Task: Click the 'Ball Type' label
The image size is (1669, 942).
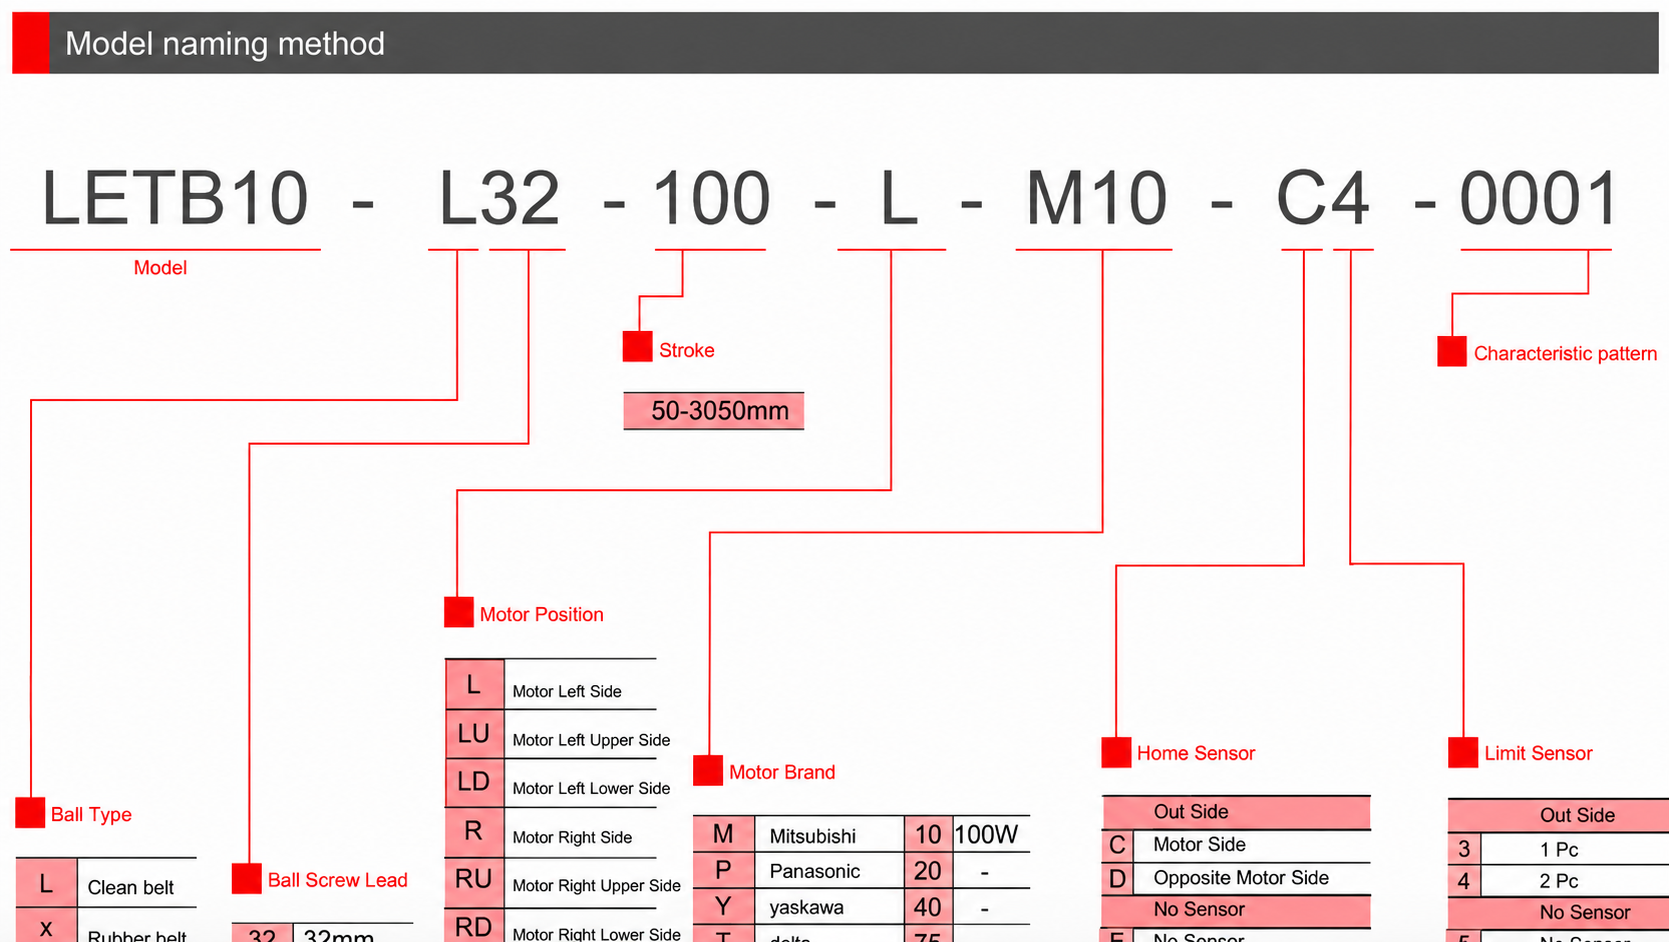Action: click(x=91, y=815)
